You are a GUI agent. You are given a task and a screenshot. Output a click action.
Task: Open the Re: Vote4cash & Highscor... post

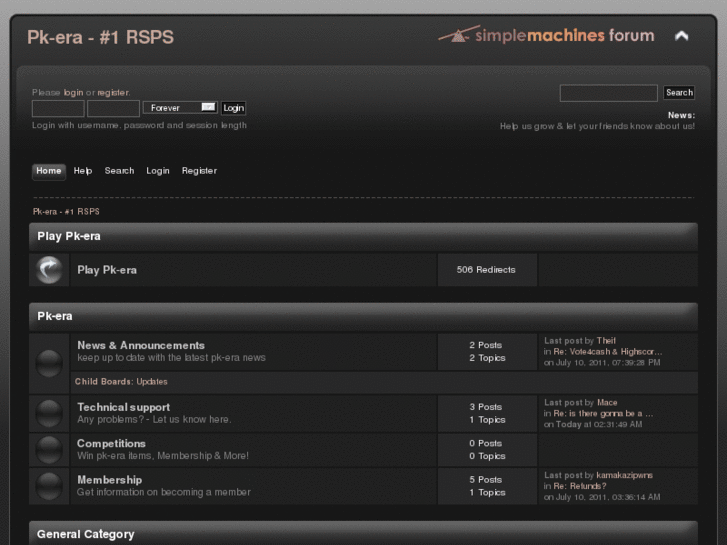point(608,352)
